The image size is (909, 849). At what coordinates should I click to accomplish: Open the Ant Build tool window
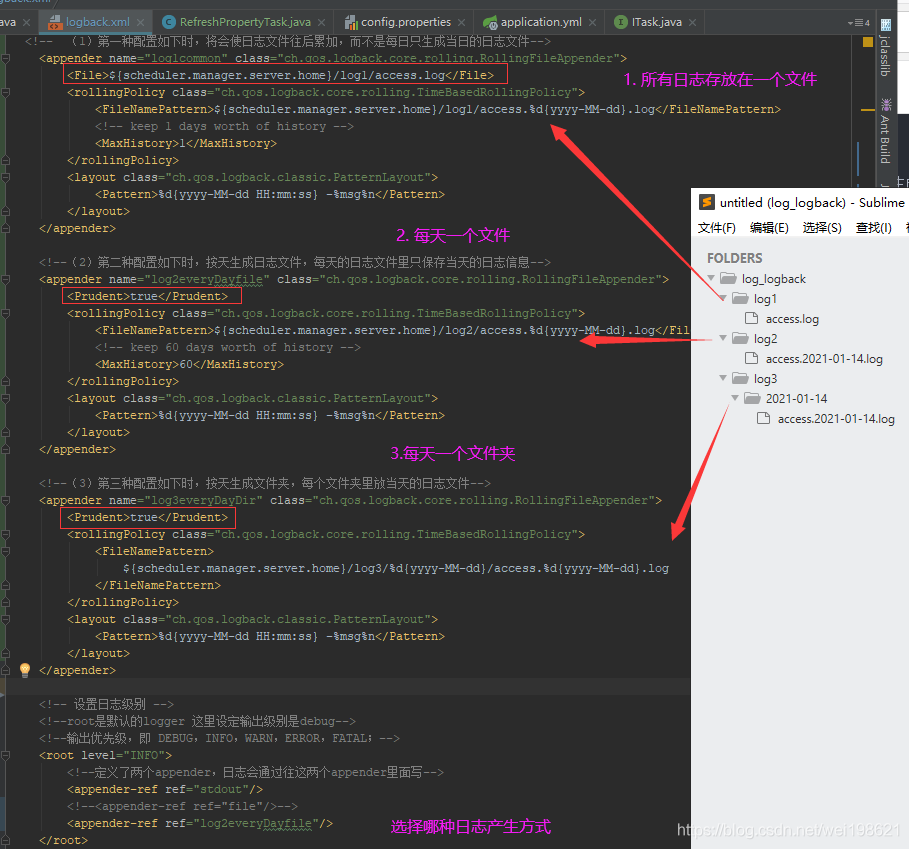coord(885,131)
